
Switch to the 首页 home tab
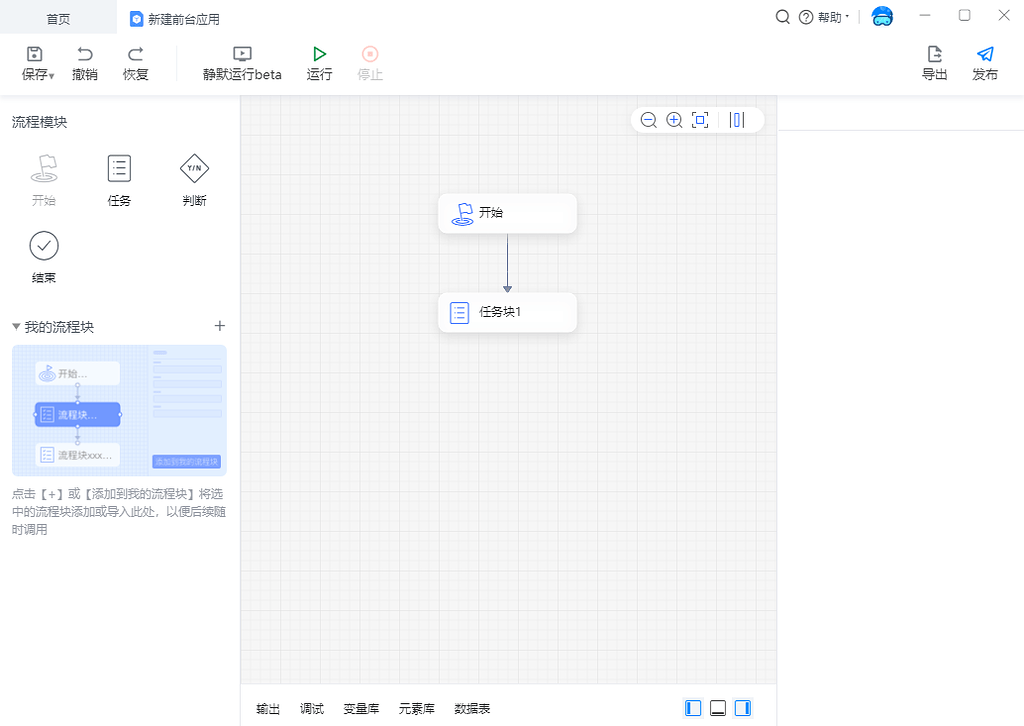[58, 19]
